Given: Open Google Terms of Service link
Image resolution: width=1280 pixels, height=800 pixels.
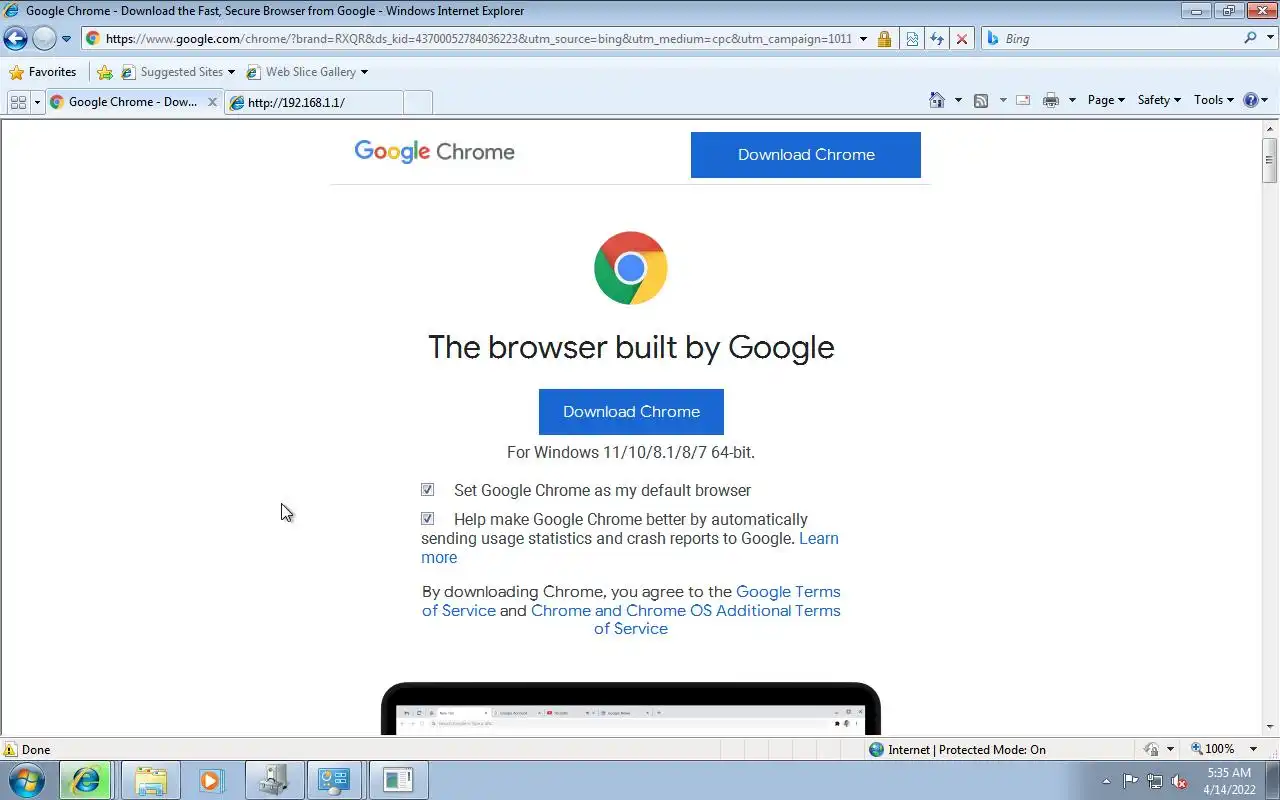Looking at the screenshot, I should tap(788, 592).
